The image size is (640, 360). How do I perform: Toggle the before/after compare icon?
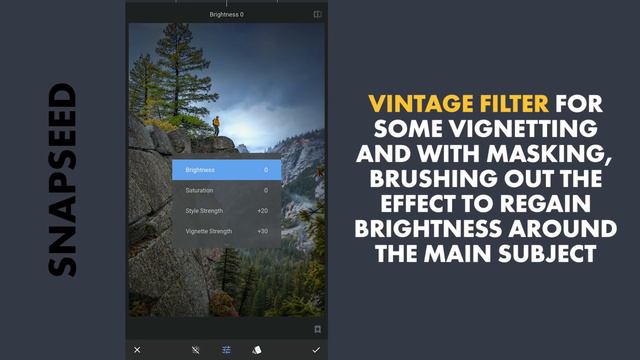click(317, 14)
